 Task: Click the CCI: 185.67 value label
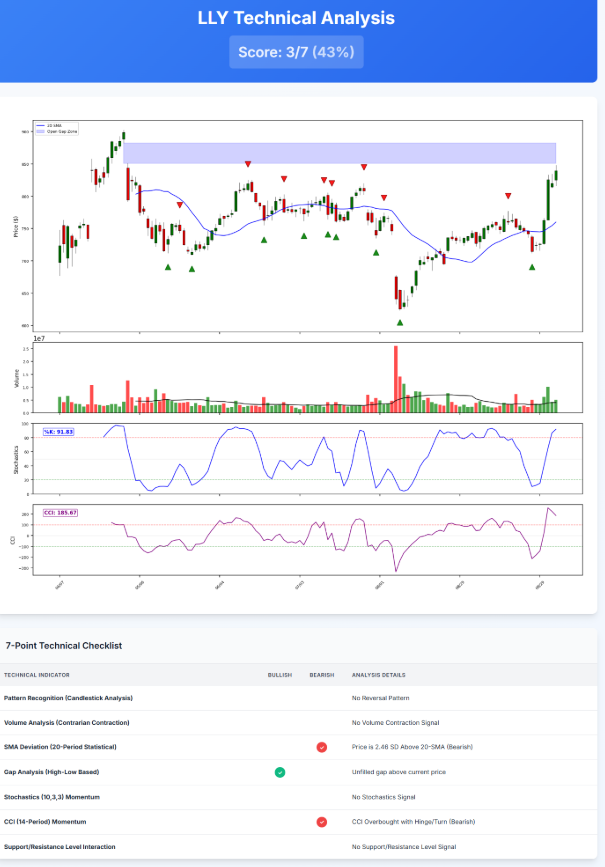pos(60,513)
